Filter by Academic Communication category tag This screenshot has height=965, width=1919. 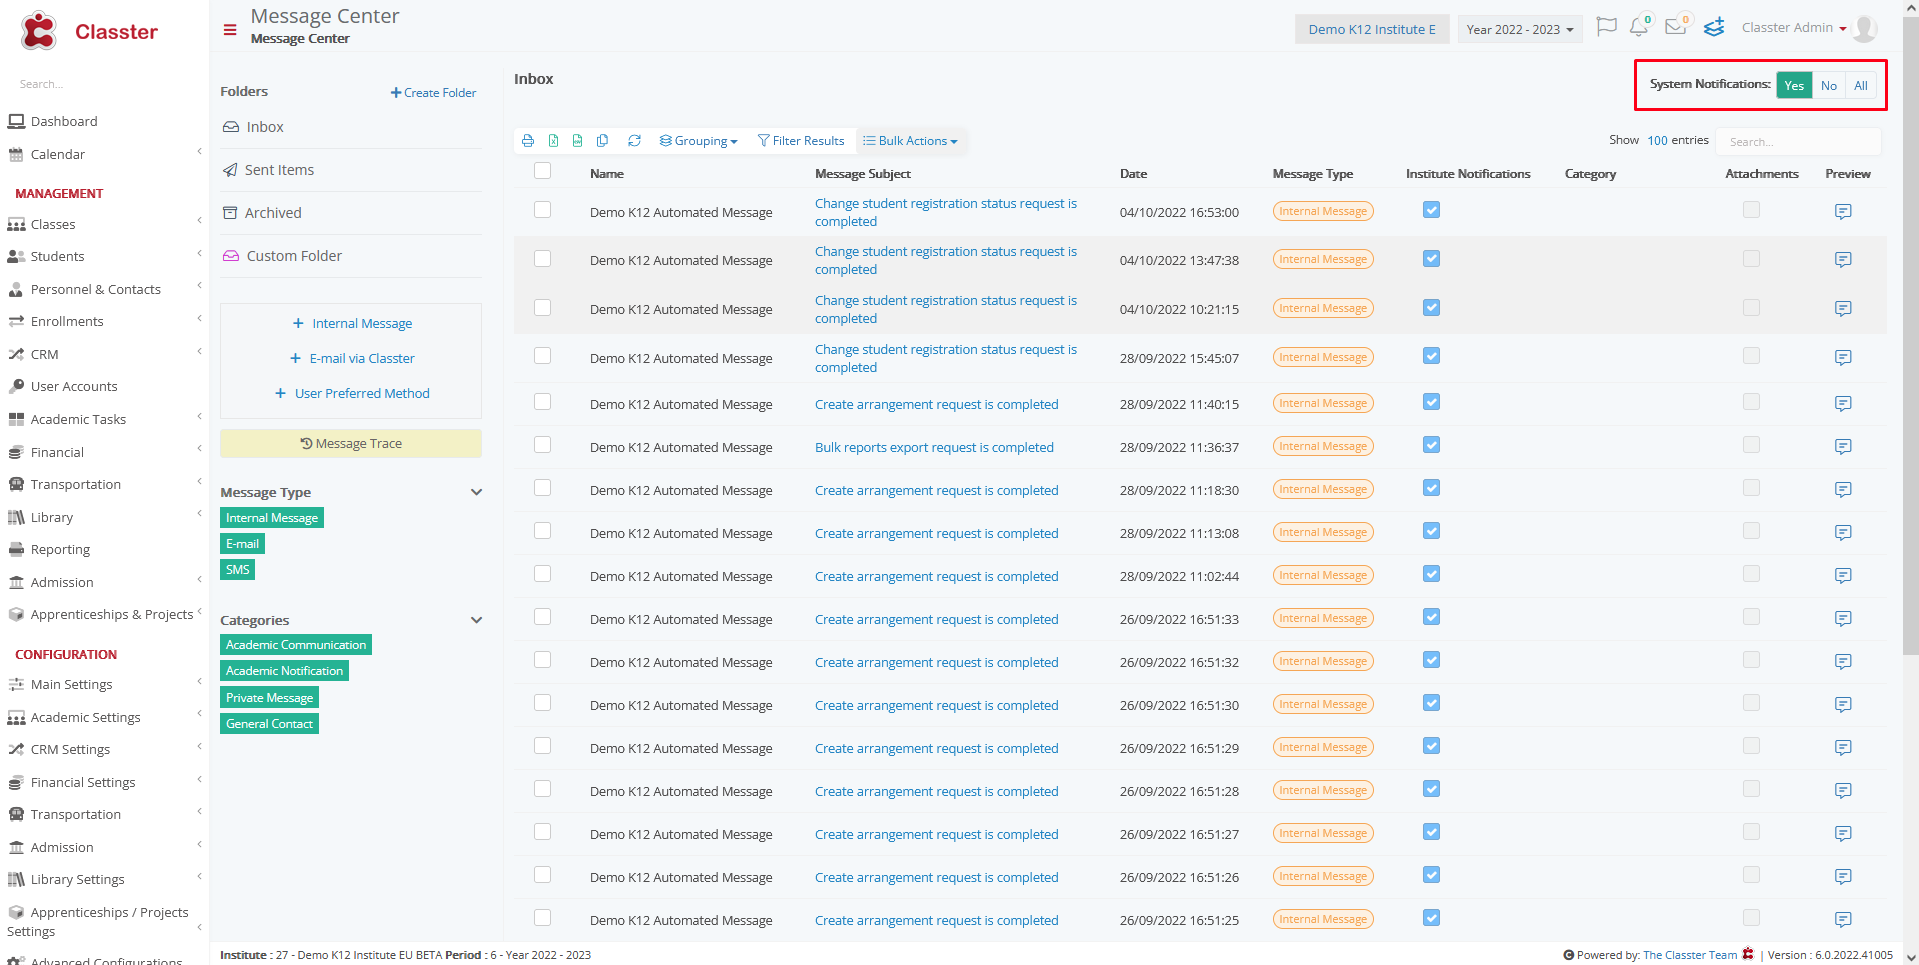(x=296, y=645)
